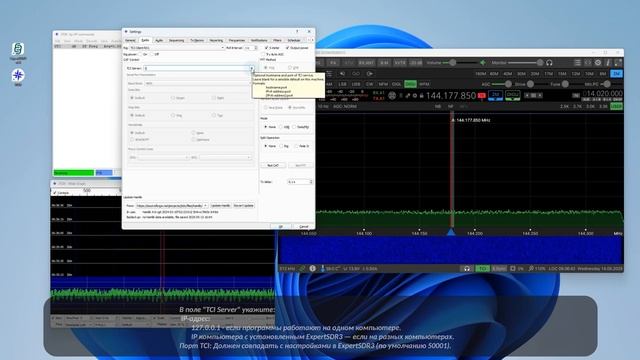Click the headphones icon in ExpertSDR3 status bar

pos(467,269)
